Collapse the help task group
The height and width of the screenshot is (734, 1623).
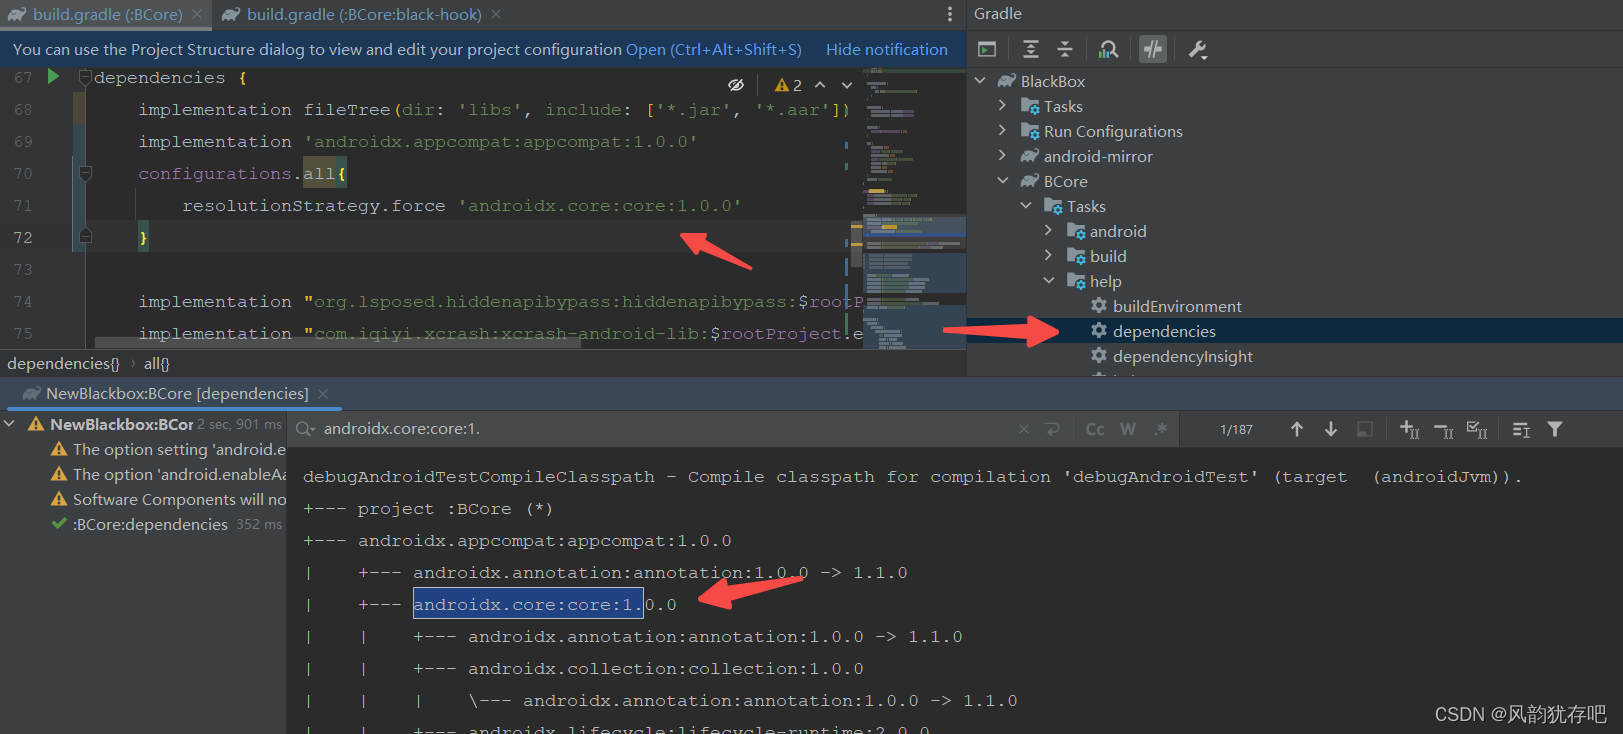pos(1049,281)
